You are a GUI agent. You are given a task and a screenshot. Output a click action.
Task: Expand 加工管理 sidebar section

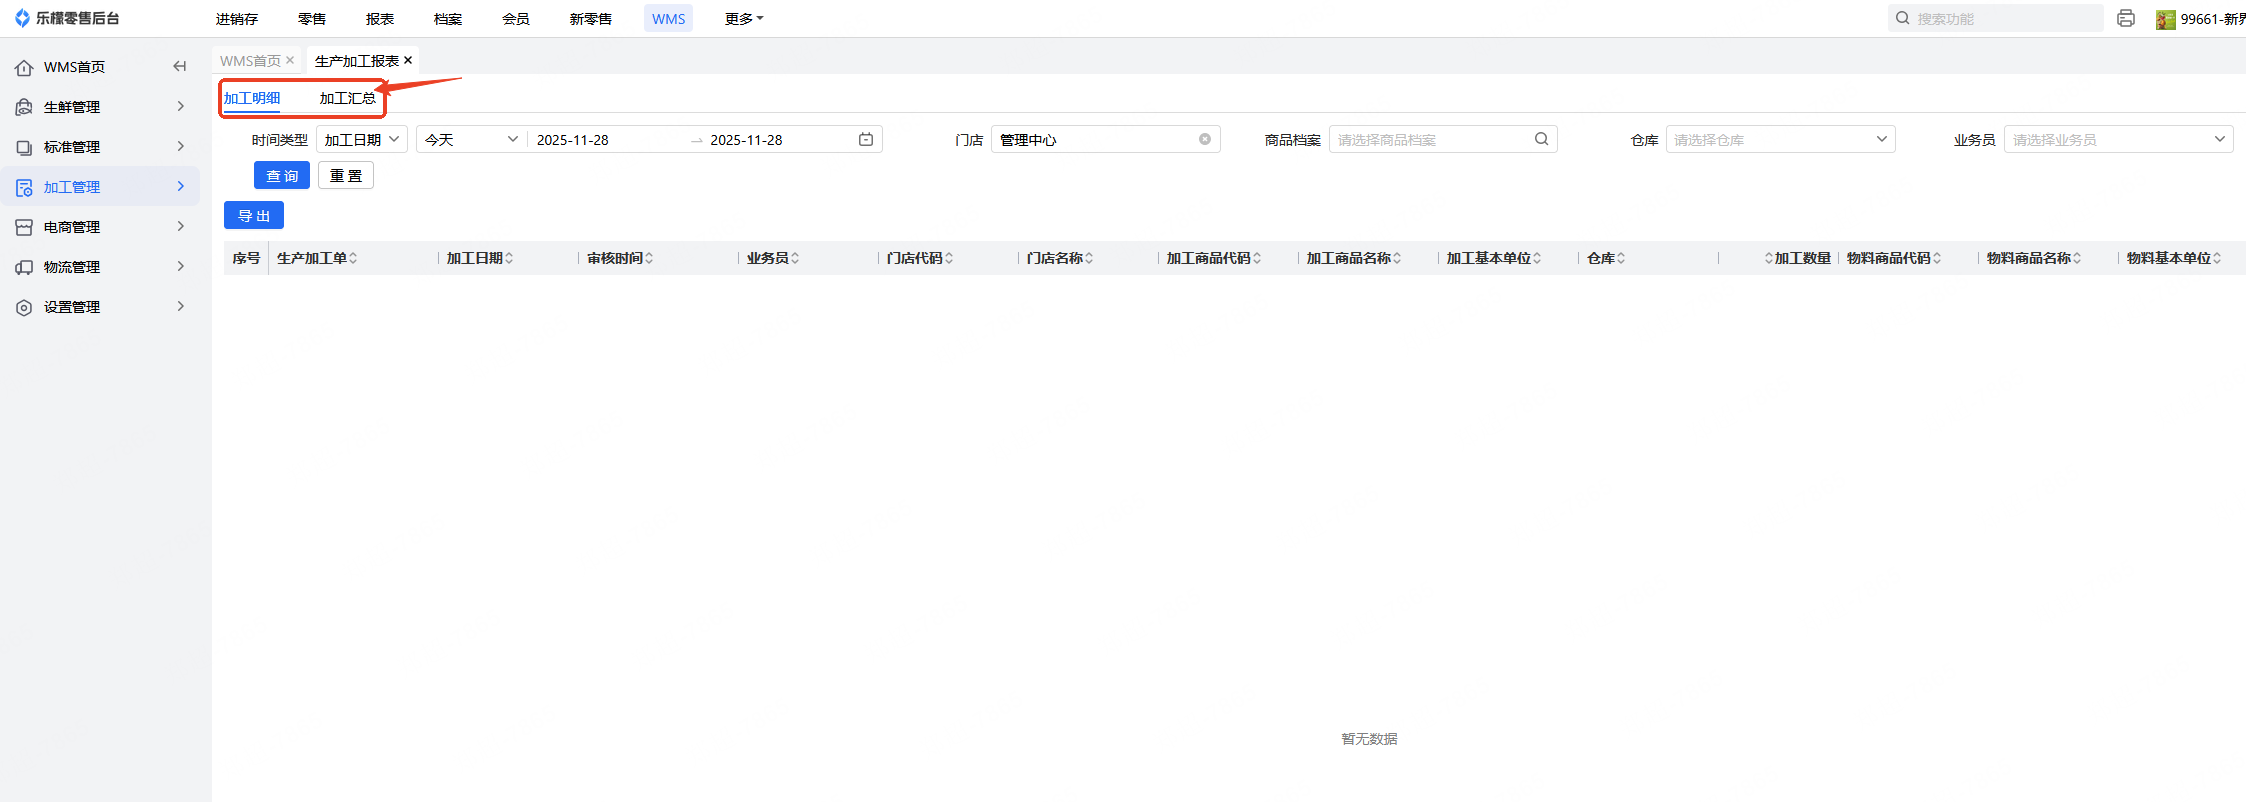pos(181,186)
